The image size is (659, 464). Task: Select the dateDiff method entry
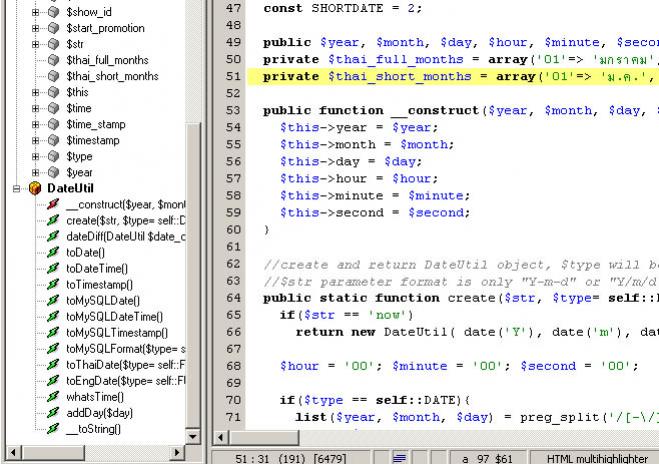tap(125, 236)
